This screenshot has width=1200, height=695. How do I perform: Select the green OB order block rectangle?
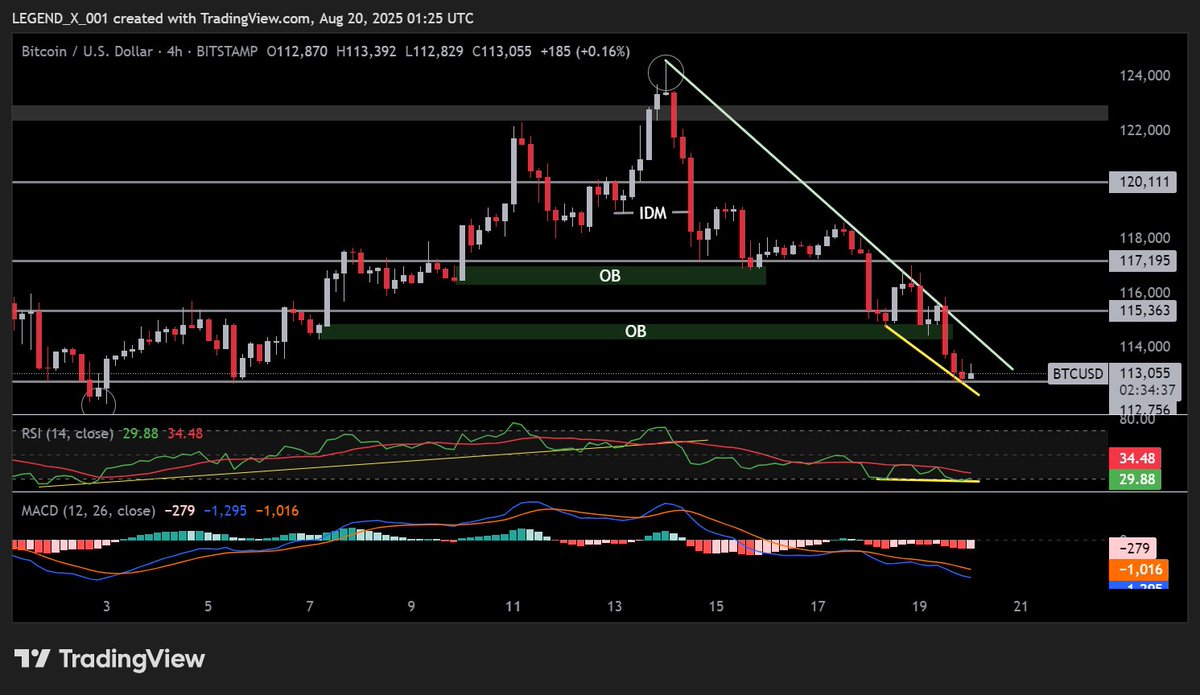[x=610, y=275]
